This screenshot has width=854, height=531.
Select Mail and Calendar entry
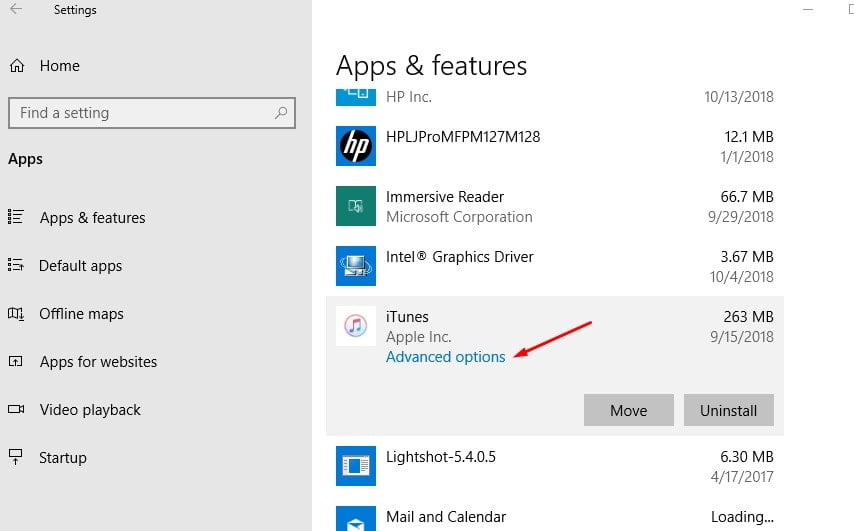pyautogui.click(x=446, y=517)
